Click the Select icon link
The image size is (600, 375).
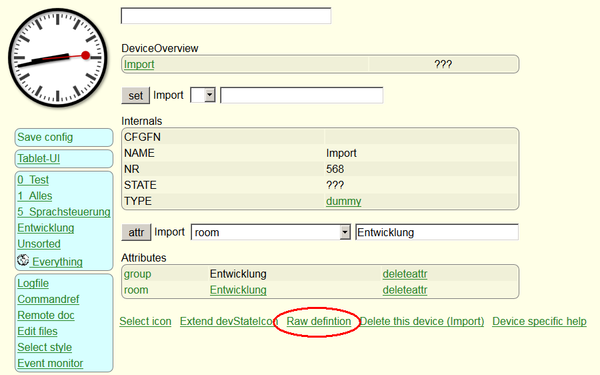tap(145, 321)
